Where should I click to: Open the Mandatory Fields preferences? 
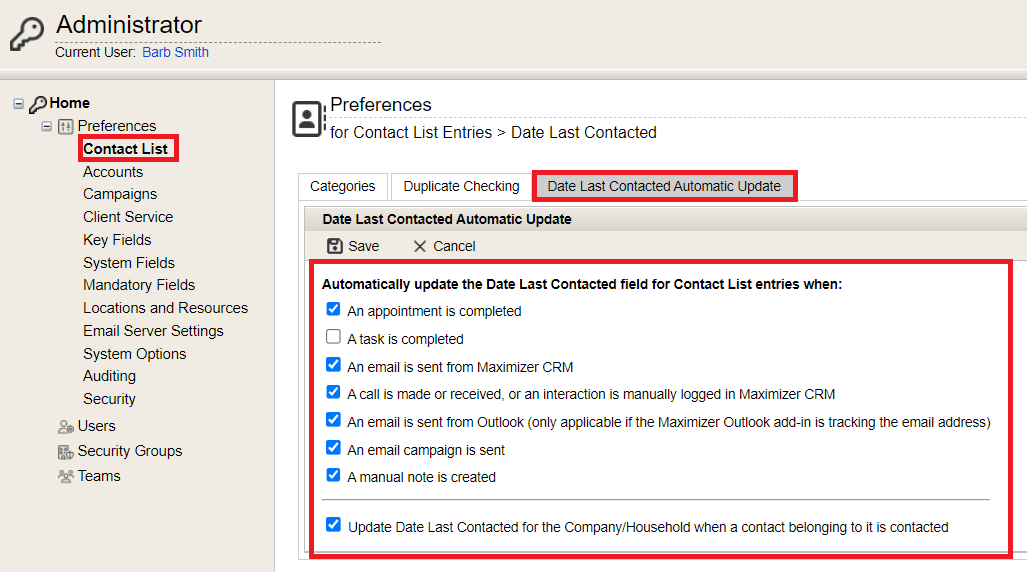139,285
